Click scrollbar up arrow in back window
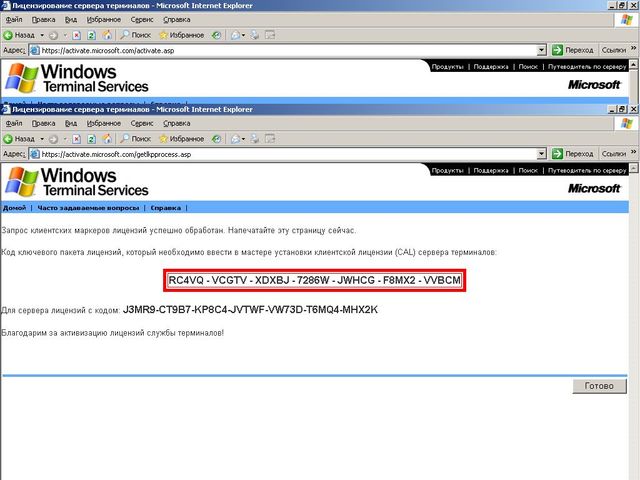The image size is (640, 480). pos(633,64)
